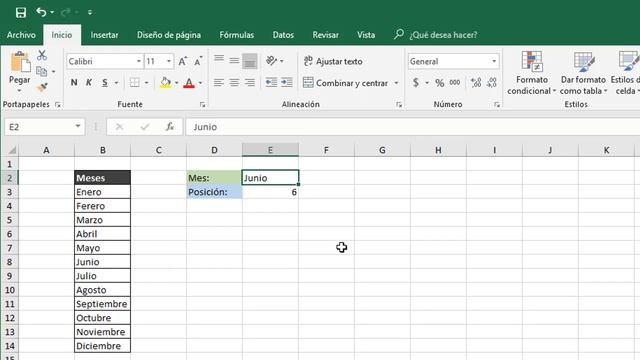Open the undo history dropdown arrow
The height and width of the screenshot is (360, 640).
coord(52,13)
